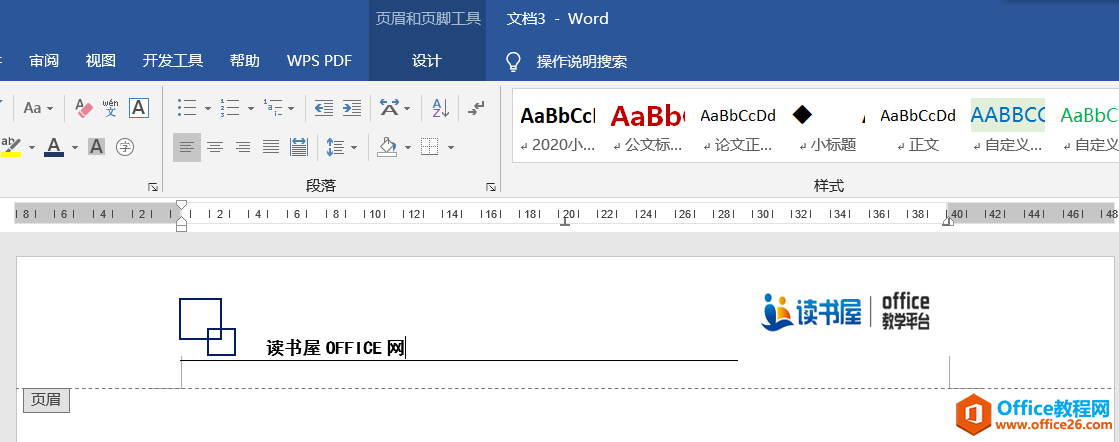The image size is (1119, 442).
Task: Toggle Center alignment button
Action: (x=214, y=147)
